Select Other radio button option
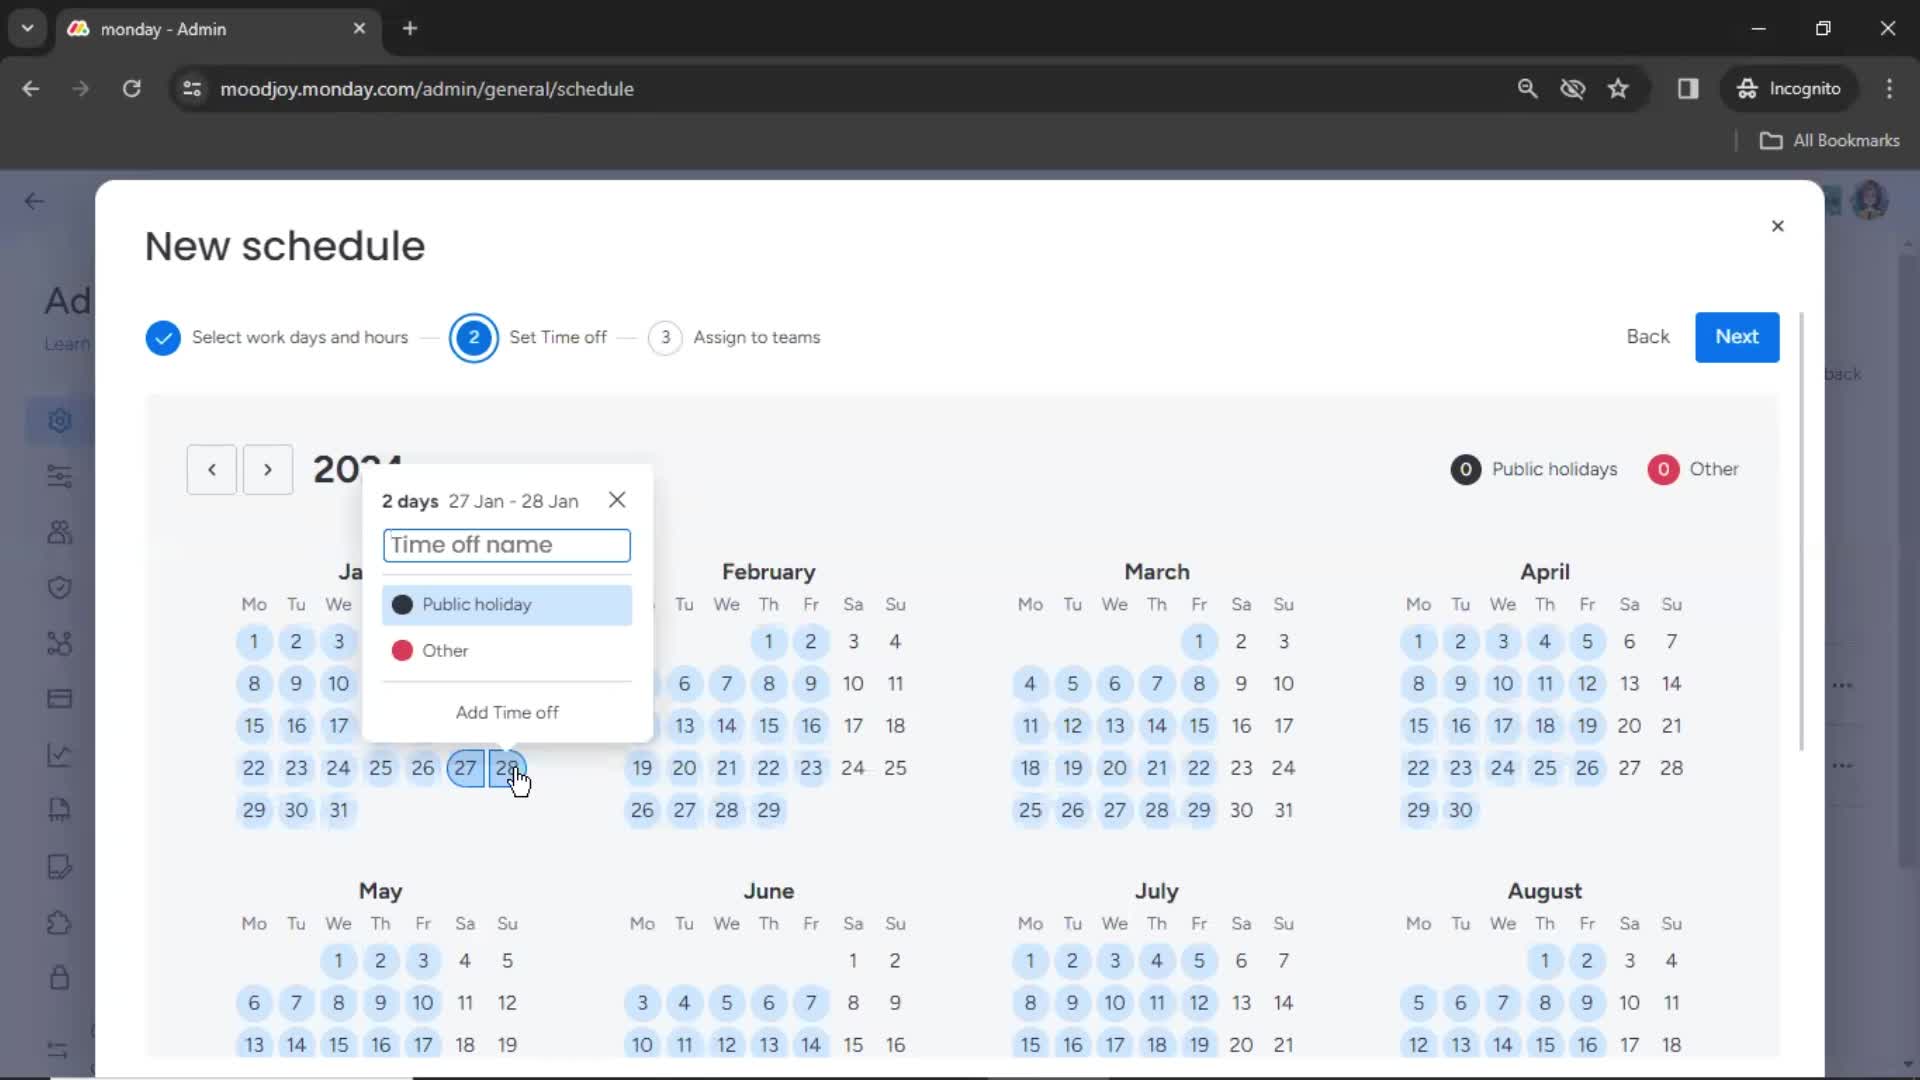Viewport: 1920px width, 1080px height. [402, 650]
